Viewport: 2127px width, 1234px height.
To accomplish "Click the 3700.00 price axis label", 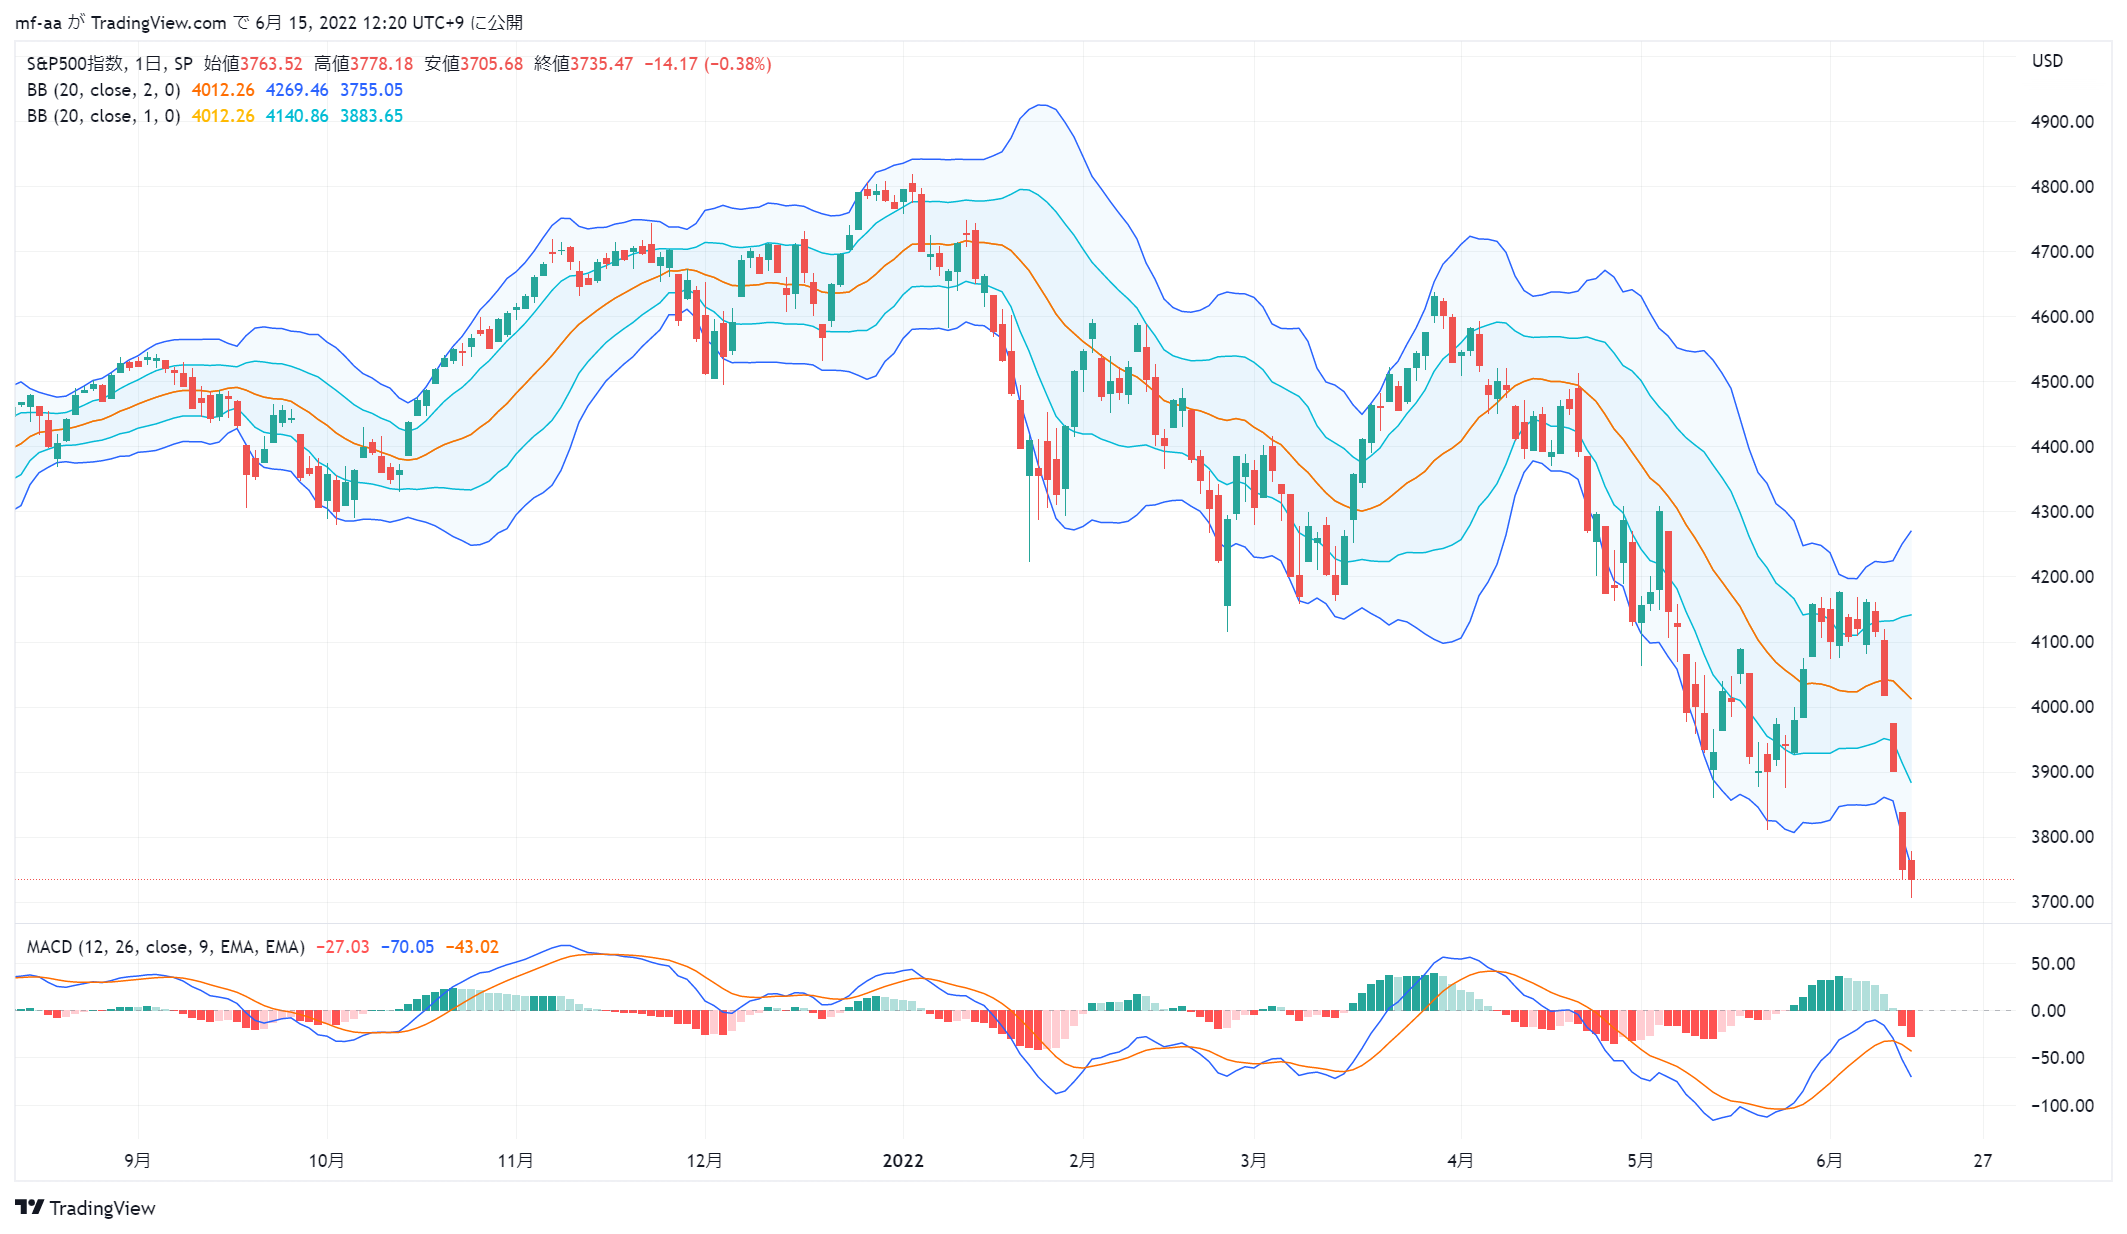I will pyautogui.click(x=2062, y=902).
